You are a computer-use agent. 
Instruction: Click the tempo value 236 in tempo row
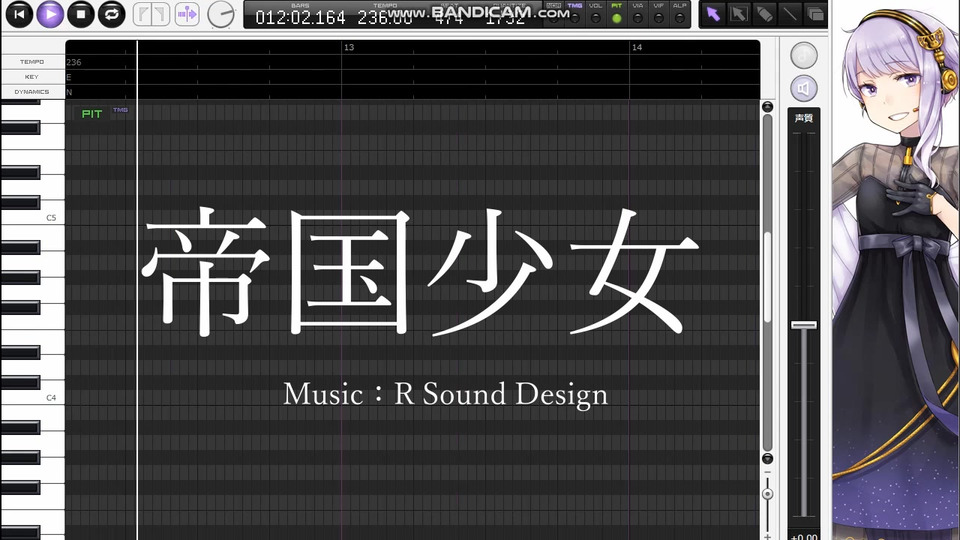point(73,62)
